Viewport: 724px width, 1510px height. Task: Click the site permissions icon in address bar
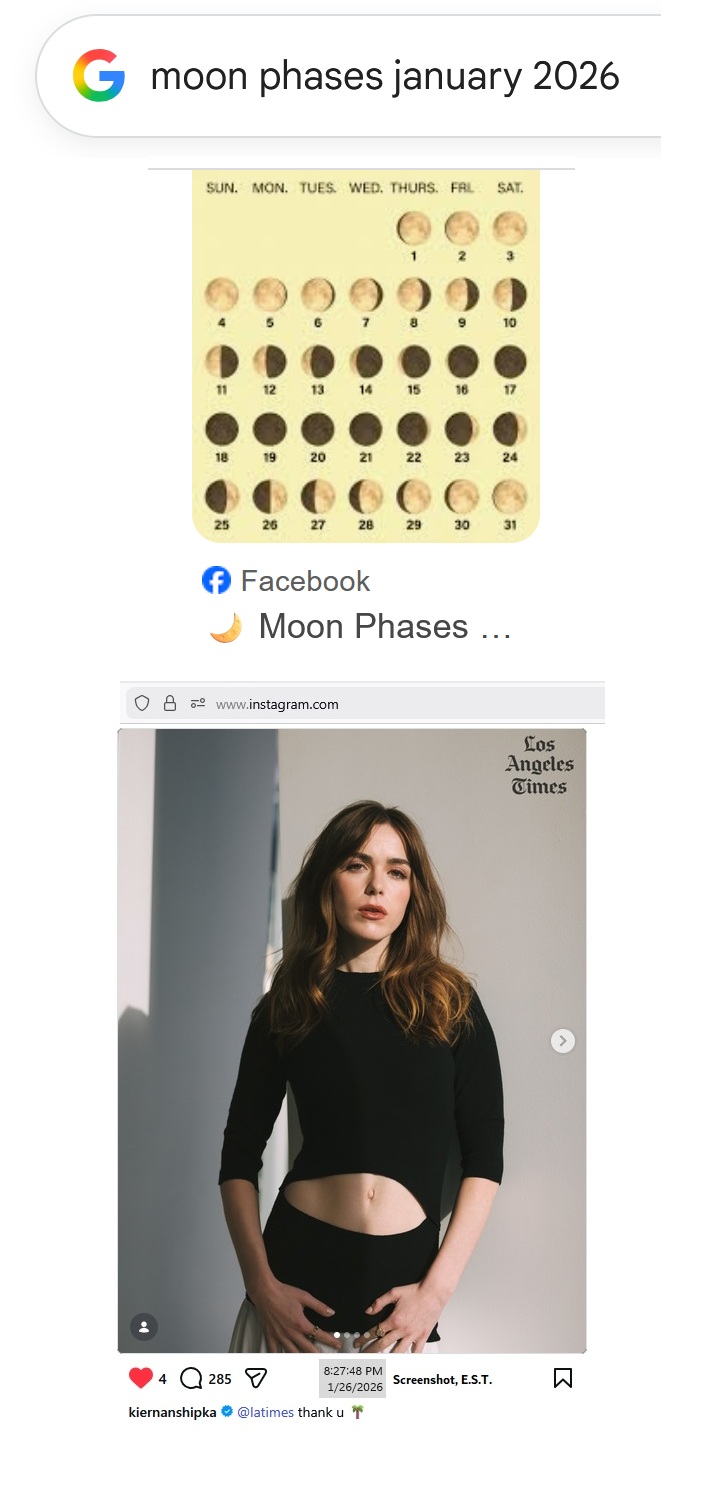[x=197, y=704]
